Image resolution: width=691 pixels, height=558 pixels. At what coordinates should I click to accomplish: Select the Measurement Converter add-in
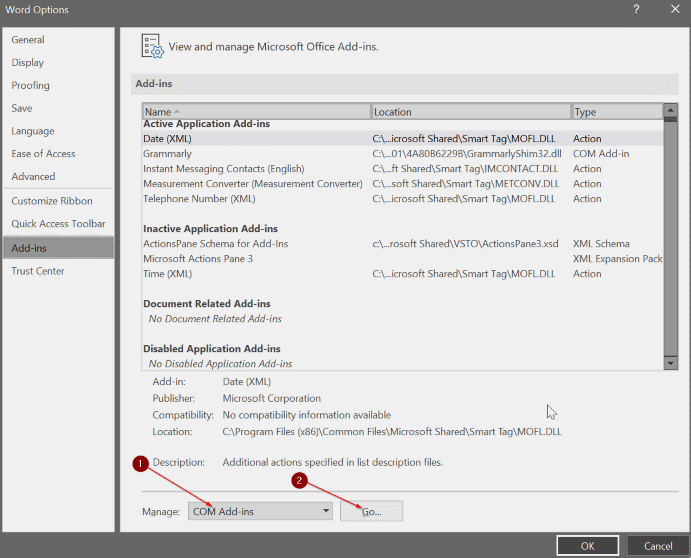(x=252, y=184)
